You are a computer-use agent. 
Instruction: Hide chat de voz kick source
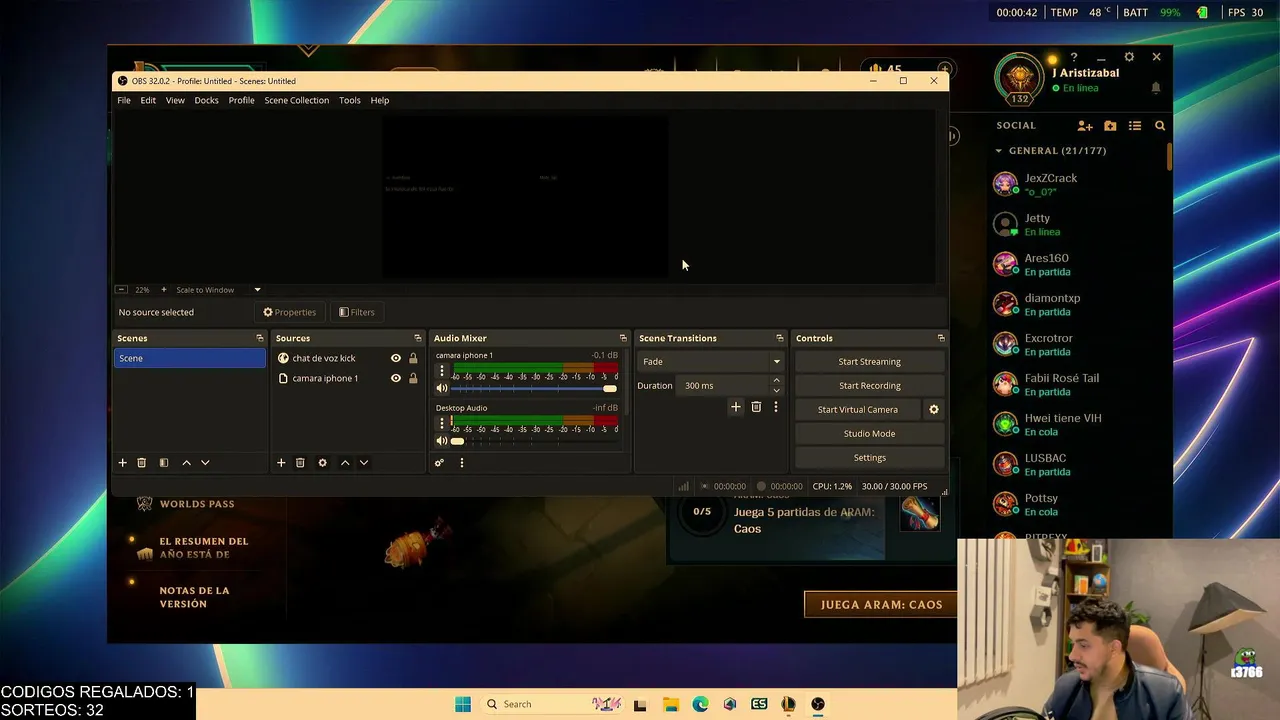click(396, 358)
